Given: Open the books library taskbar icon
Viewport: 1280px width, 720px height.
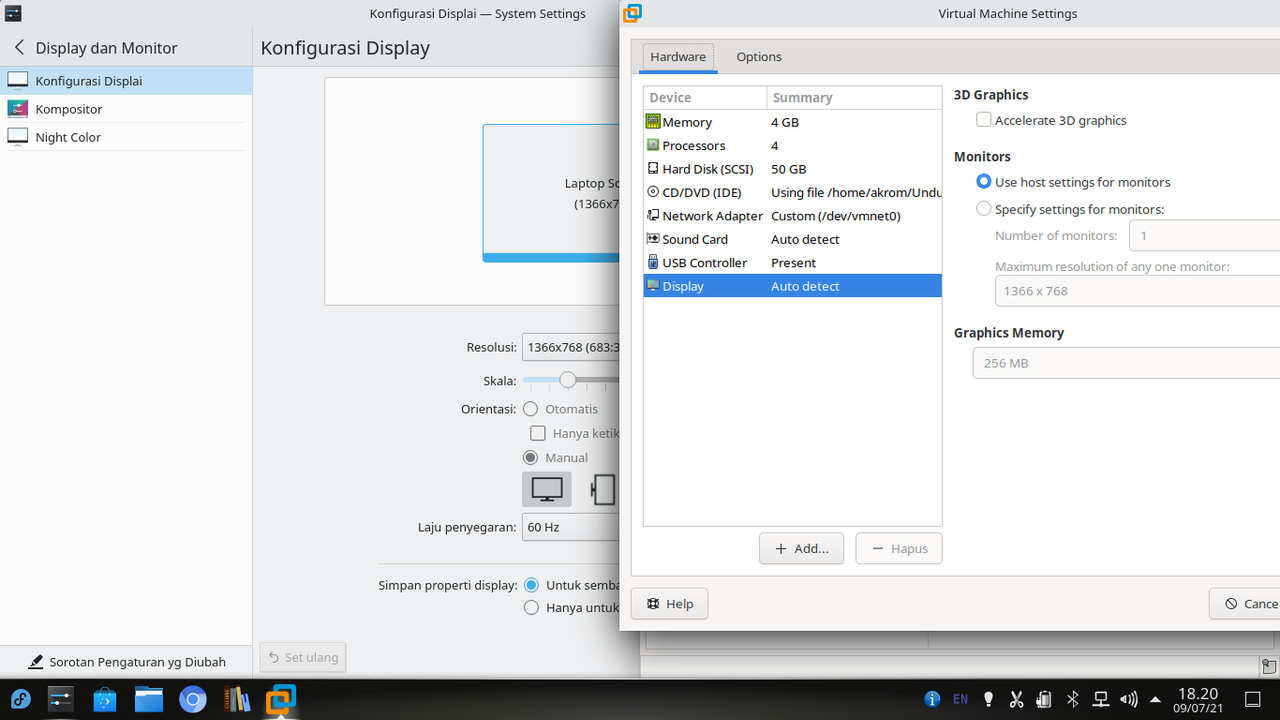Looking at the screenshot, I should (237, 699).
